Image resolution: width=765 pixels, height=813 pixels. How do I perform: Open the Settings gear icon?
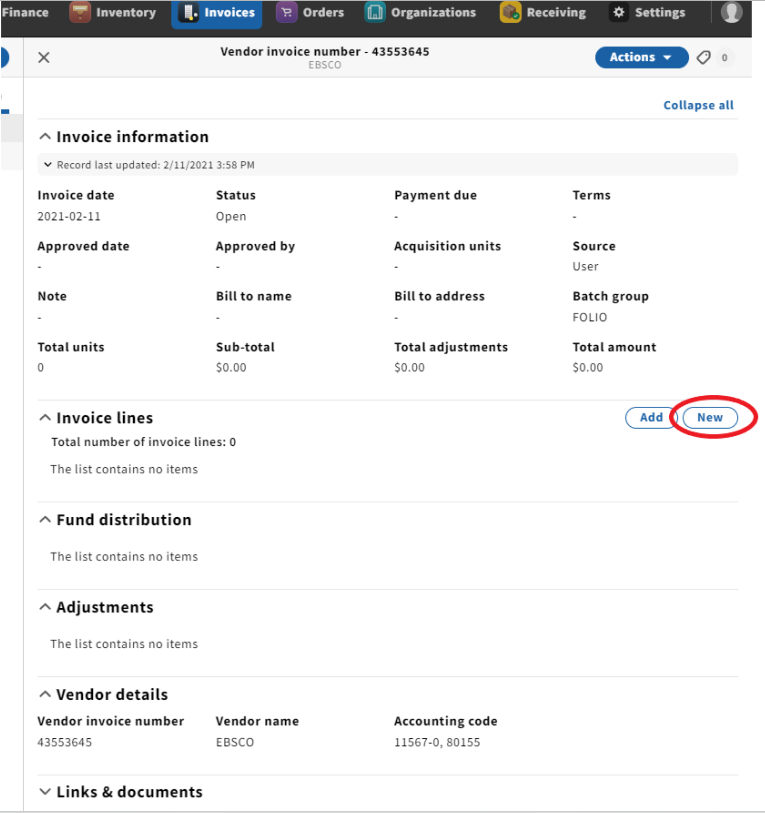click(x=619, y=12)
